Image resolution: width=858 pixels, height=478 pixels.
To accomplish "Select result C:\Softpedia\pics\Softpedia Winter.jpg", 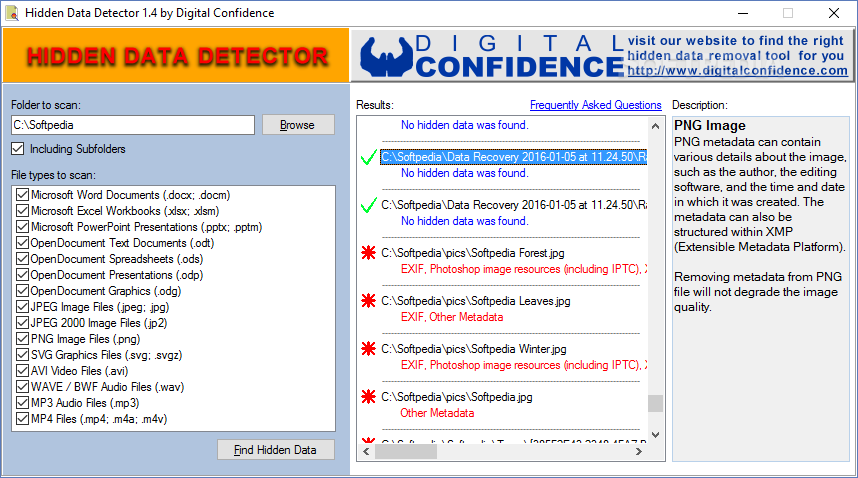I will tap(474, 349).
